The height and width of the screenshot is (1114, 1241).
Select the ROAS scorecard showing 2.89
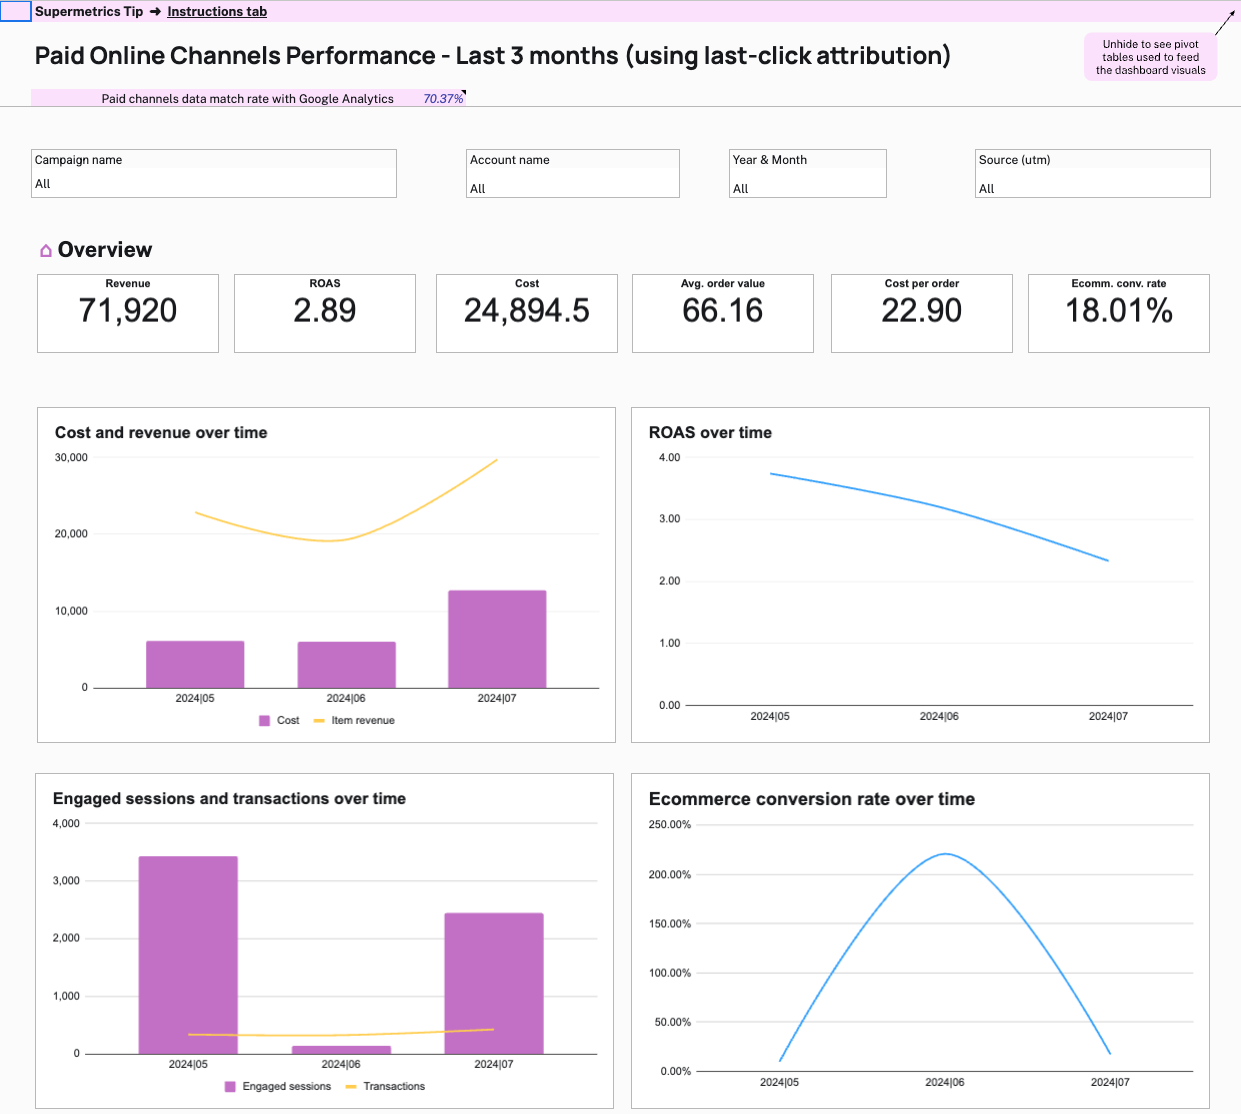(325, 313)
